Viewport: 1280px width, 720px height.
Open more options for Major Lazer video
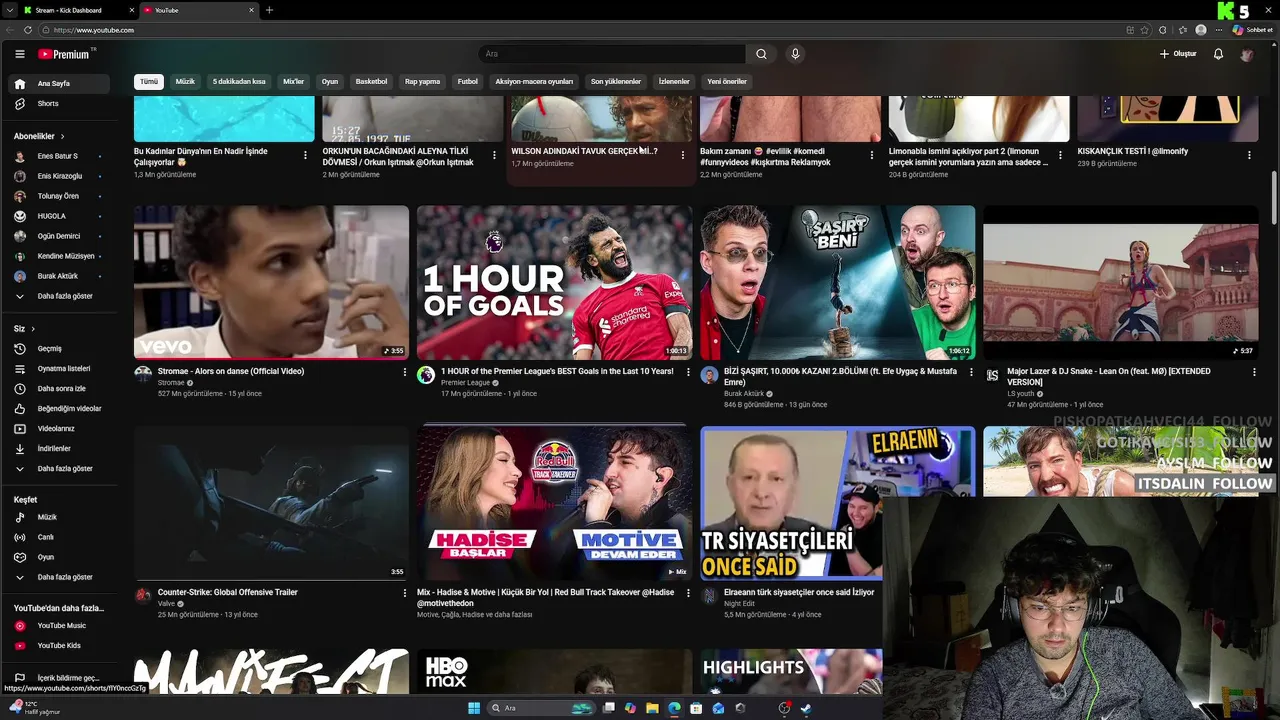(1254, 372)
